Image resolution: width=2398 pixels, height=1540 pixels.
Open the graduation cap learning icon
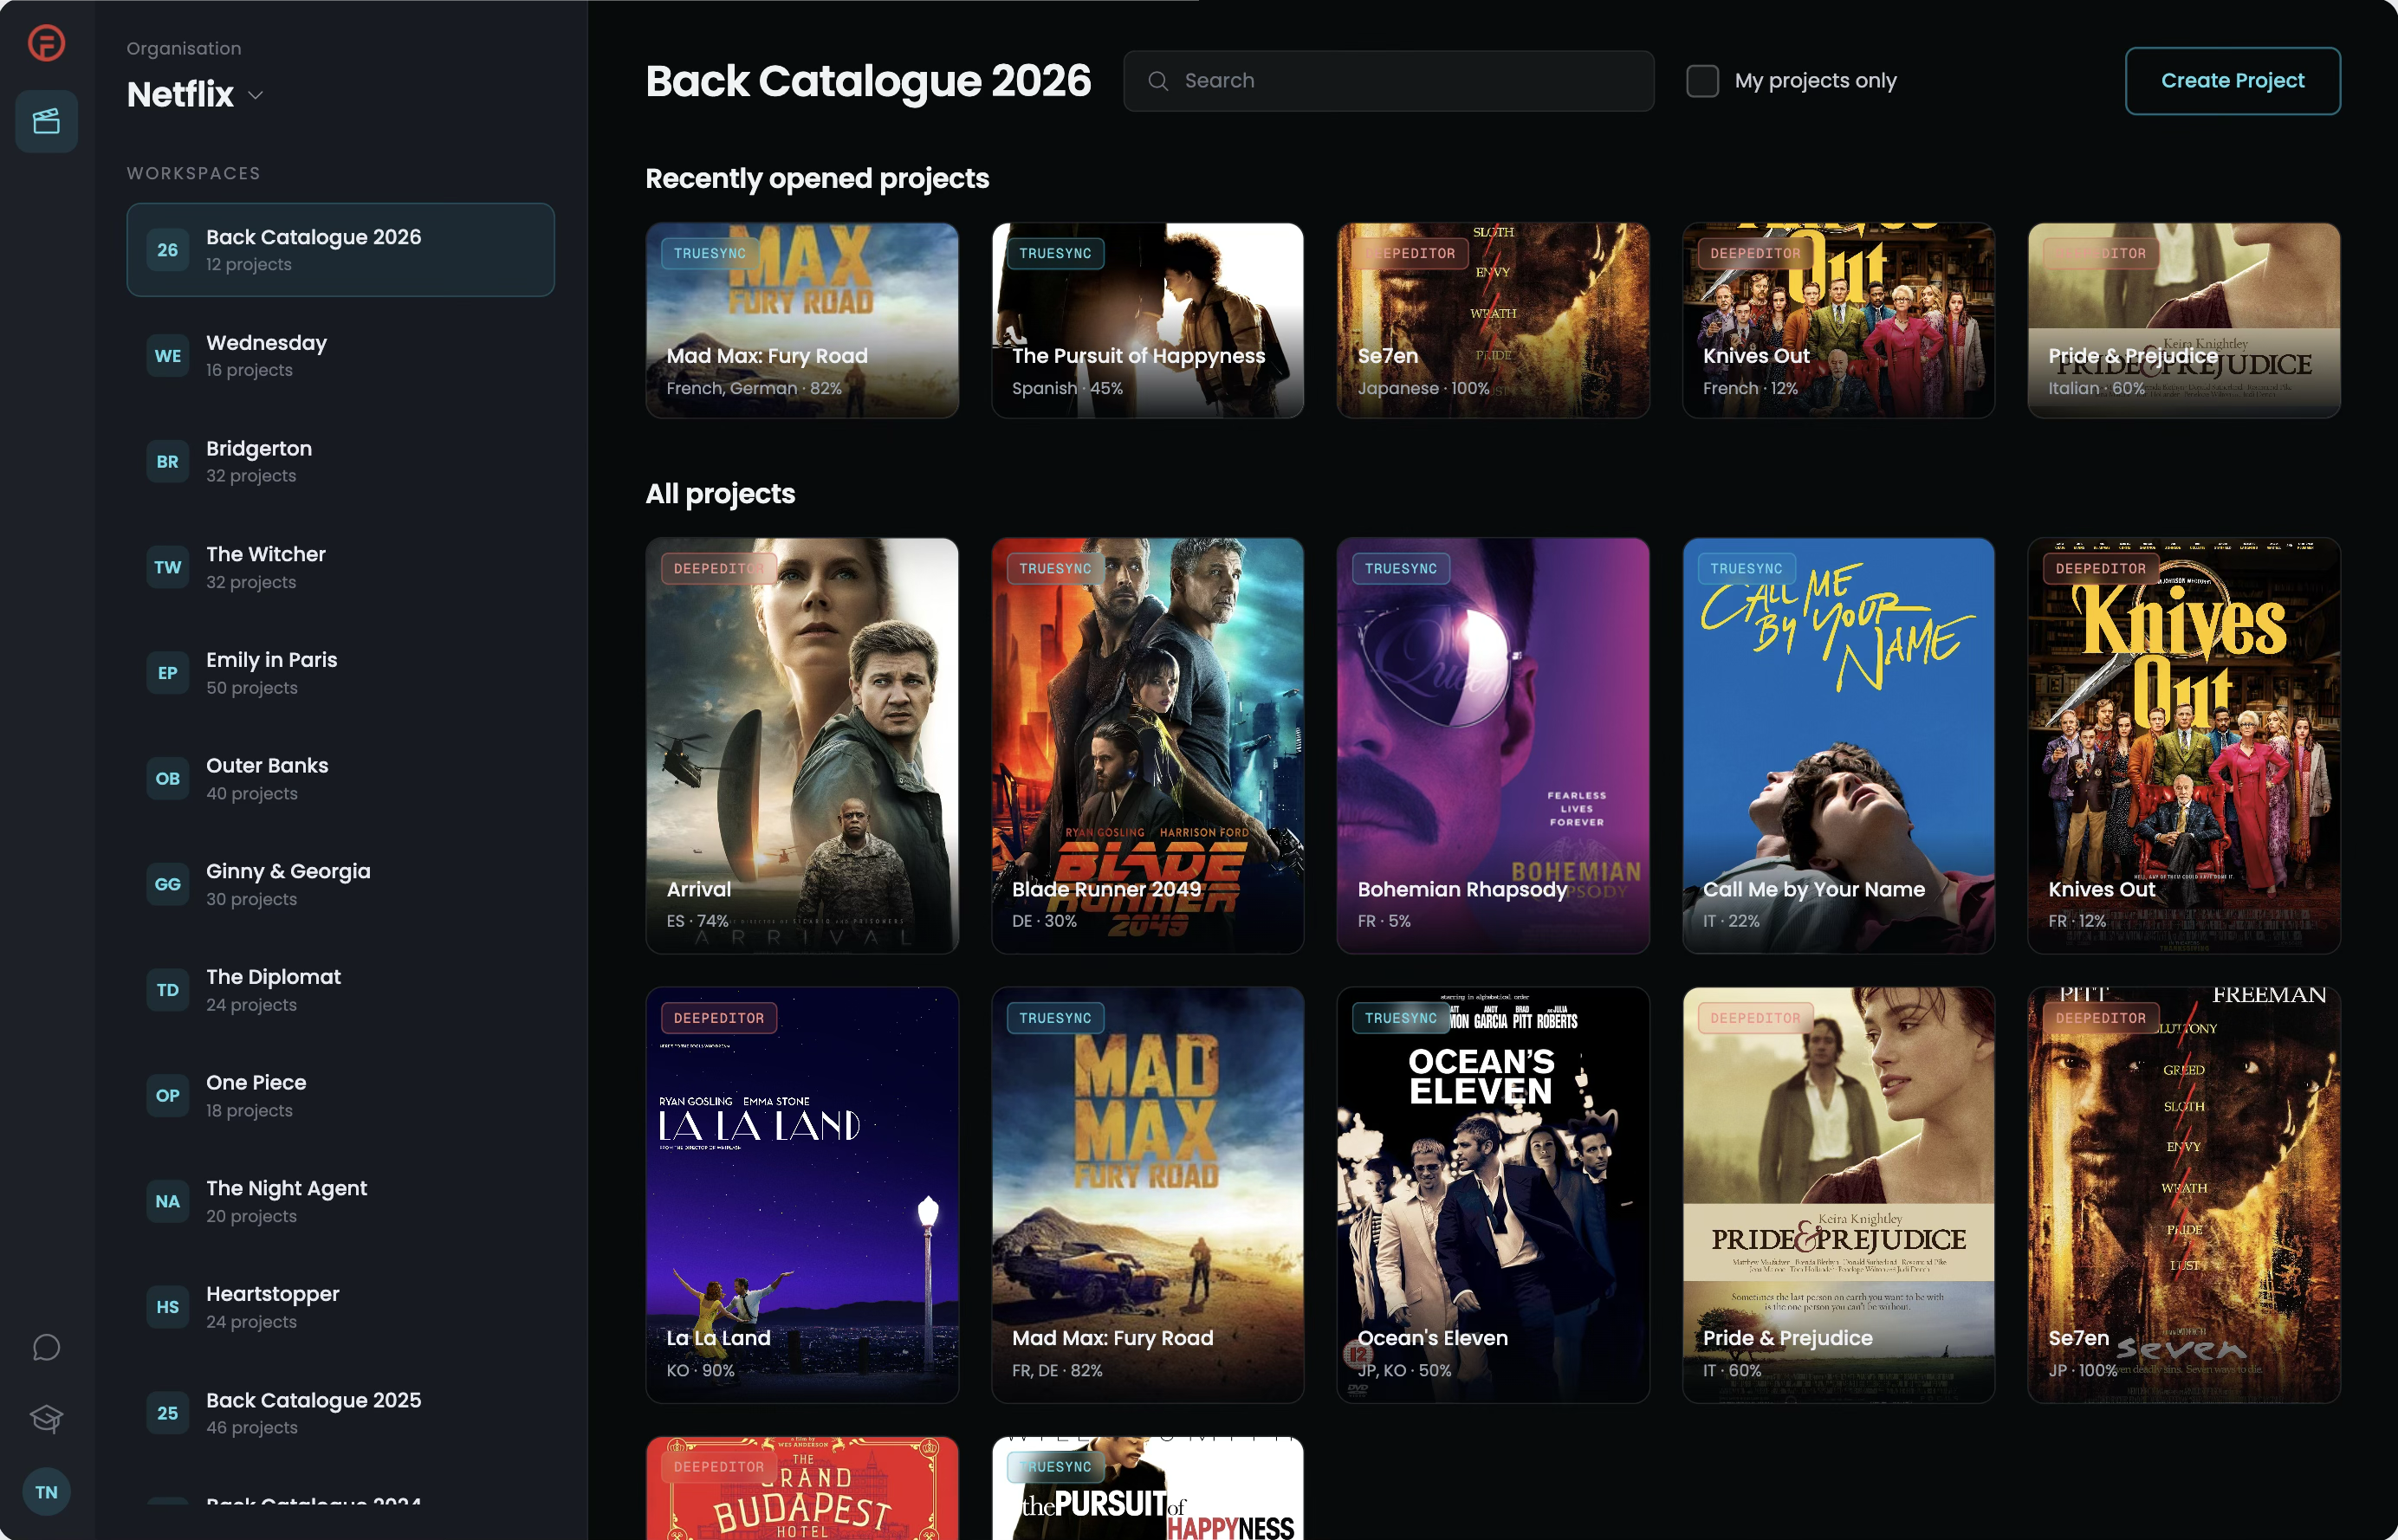point(46,1418)
